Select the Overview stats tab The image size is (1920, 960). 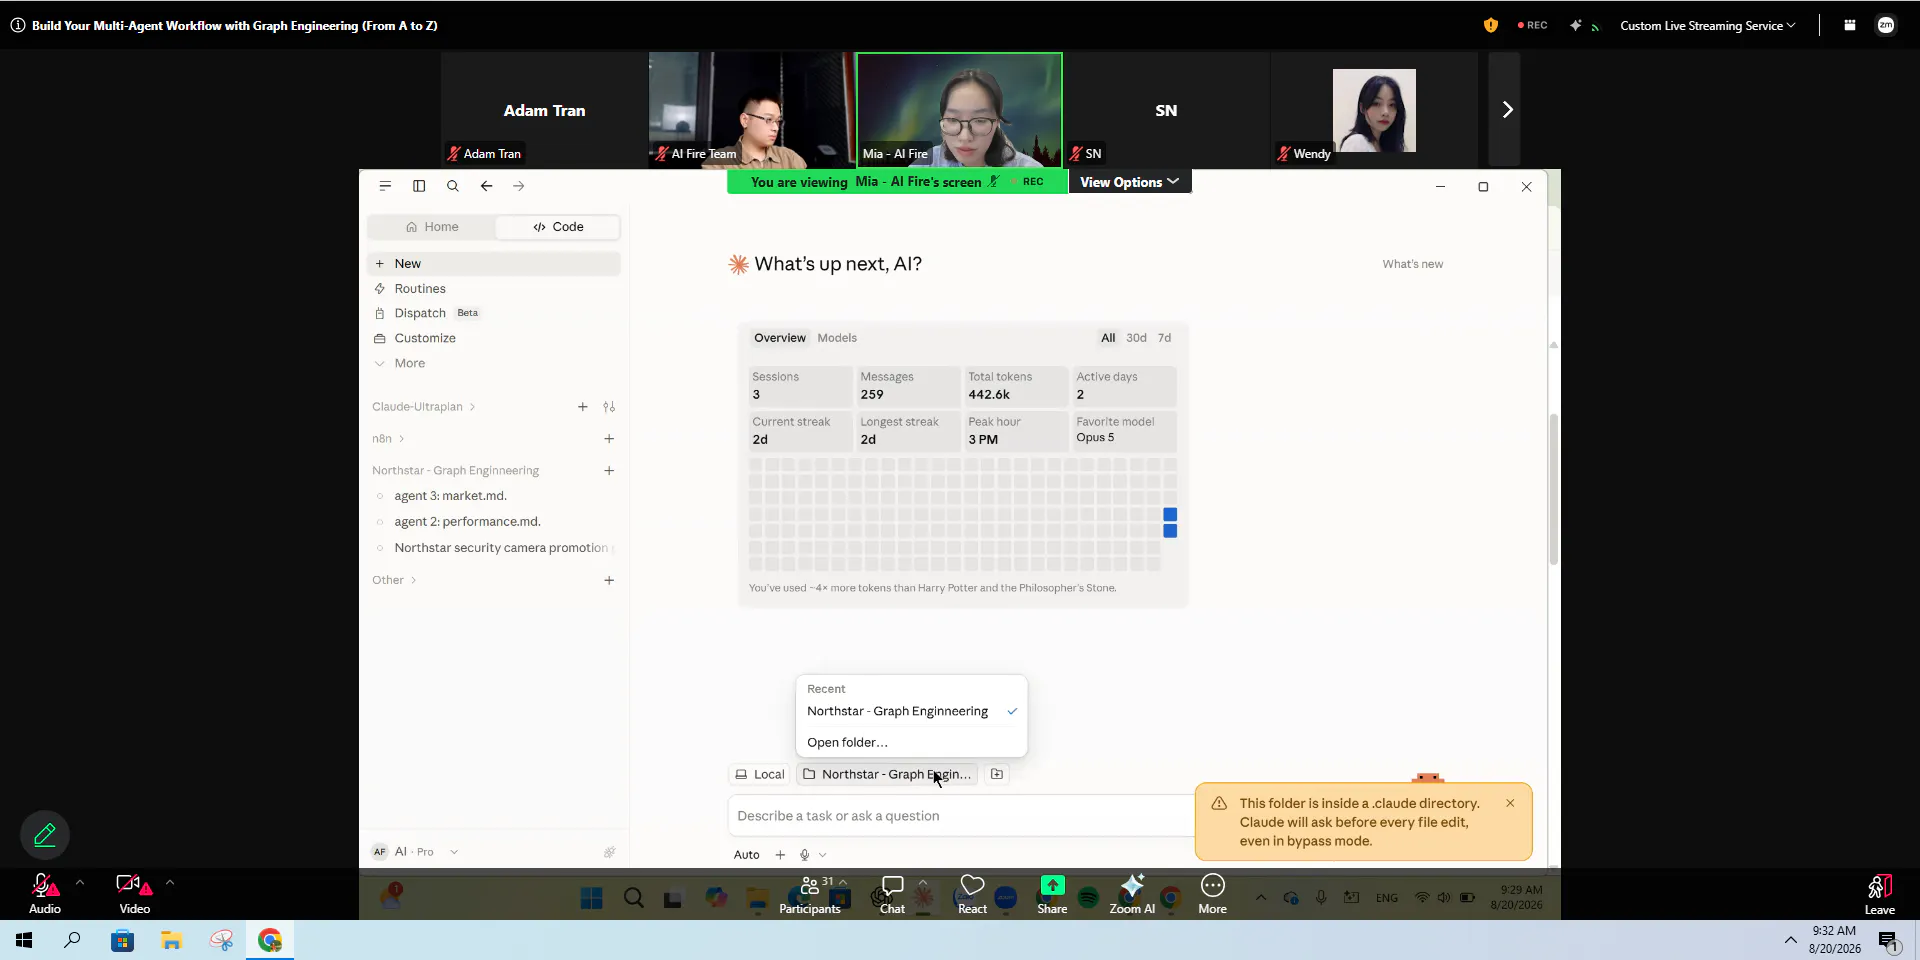(x=780, y=338)
